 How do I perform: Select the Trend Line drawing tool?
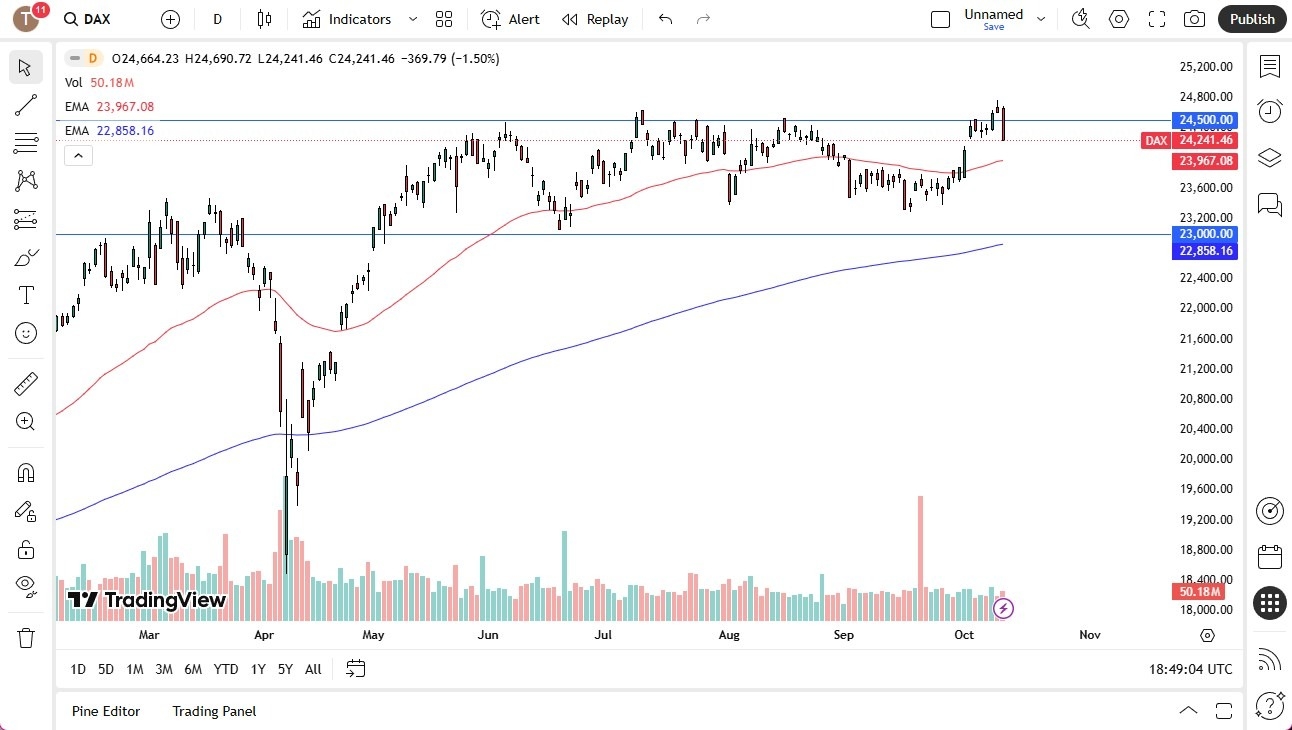click(25, 105)
